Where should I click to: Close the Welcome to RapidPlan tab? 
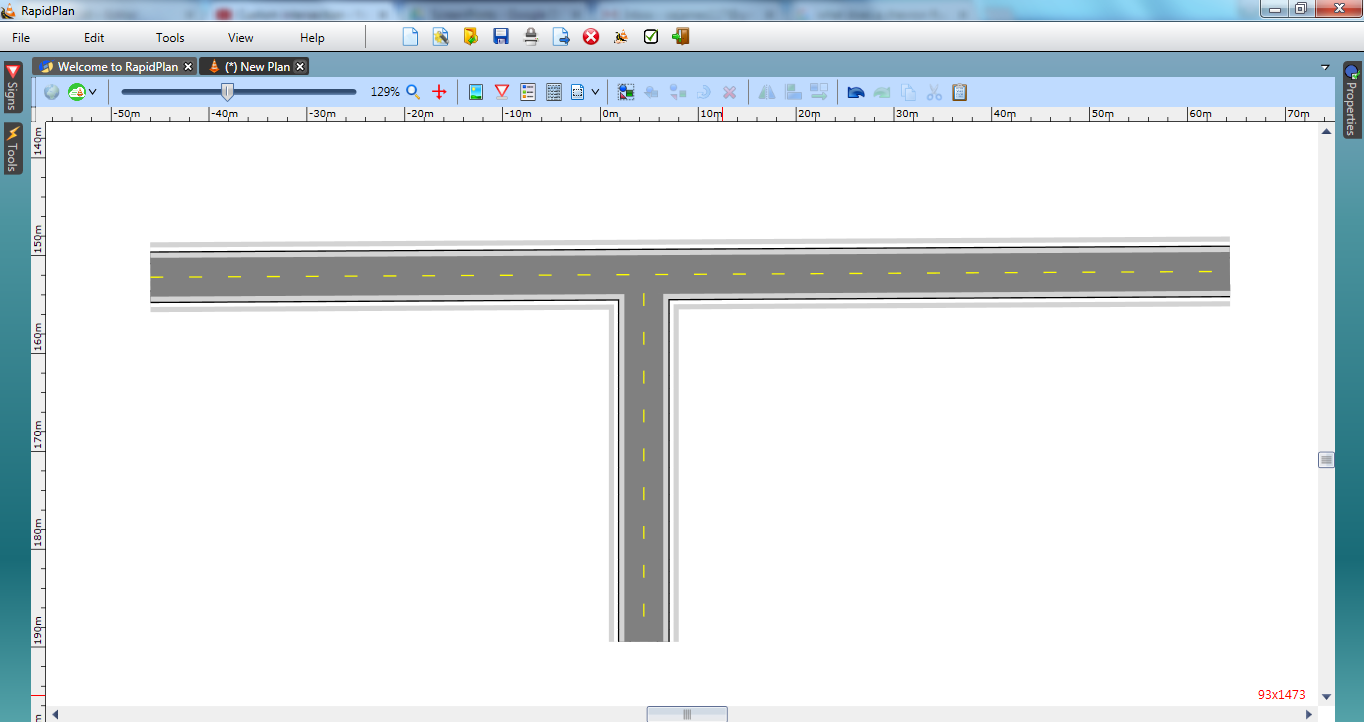point(188,67)
